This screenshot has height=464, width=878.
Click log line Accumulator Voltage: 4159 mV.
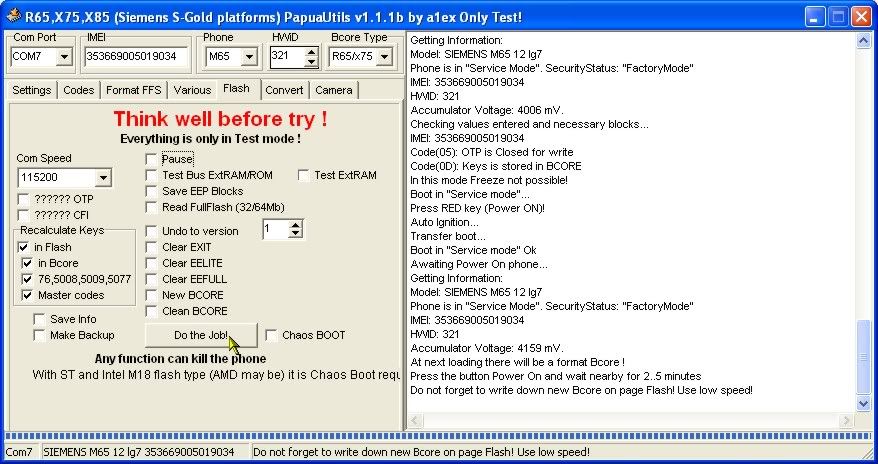click(487, 348)
